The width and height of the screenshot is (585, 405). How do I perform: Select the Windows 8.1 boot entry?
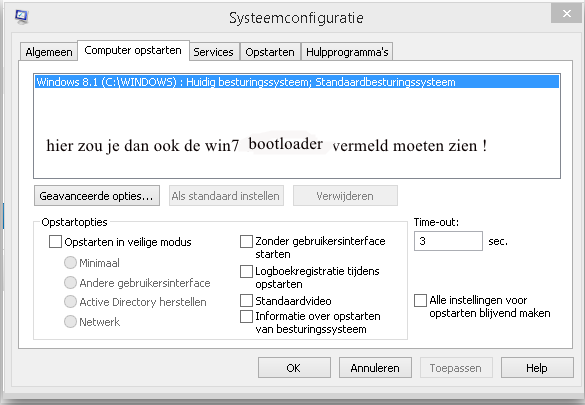tap(297, 82)
